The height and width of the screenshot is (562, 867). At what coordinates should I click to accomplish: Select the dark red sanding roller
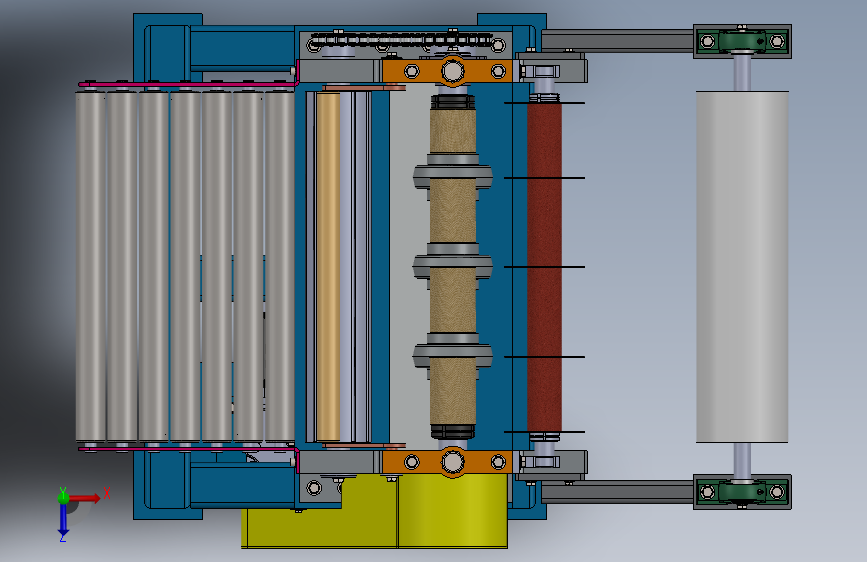pos(544,267)
